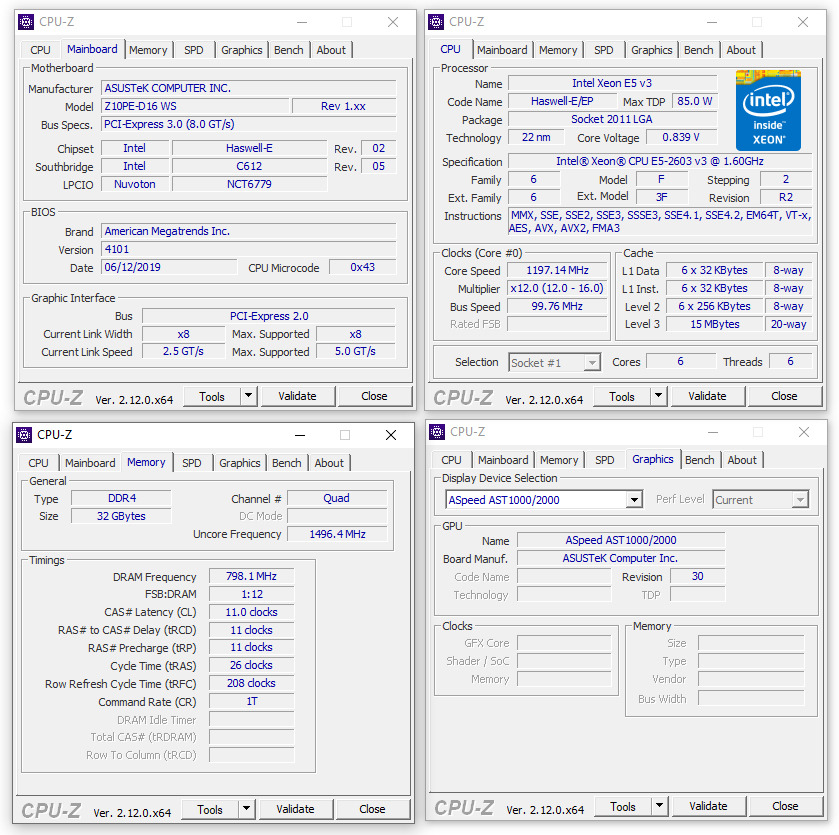Open Tools dropdown arrow in the Graphics window
This screenshot has width=839, height=835.
659,806
